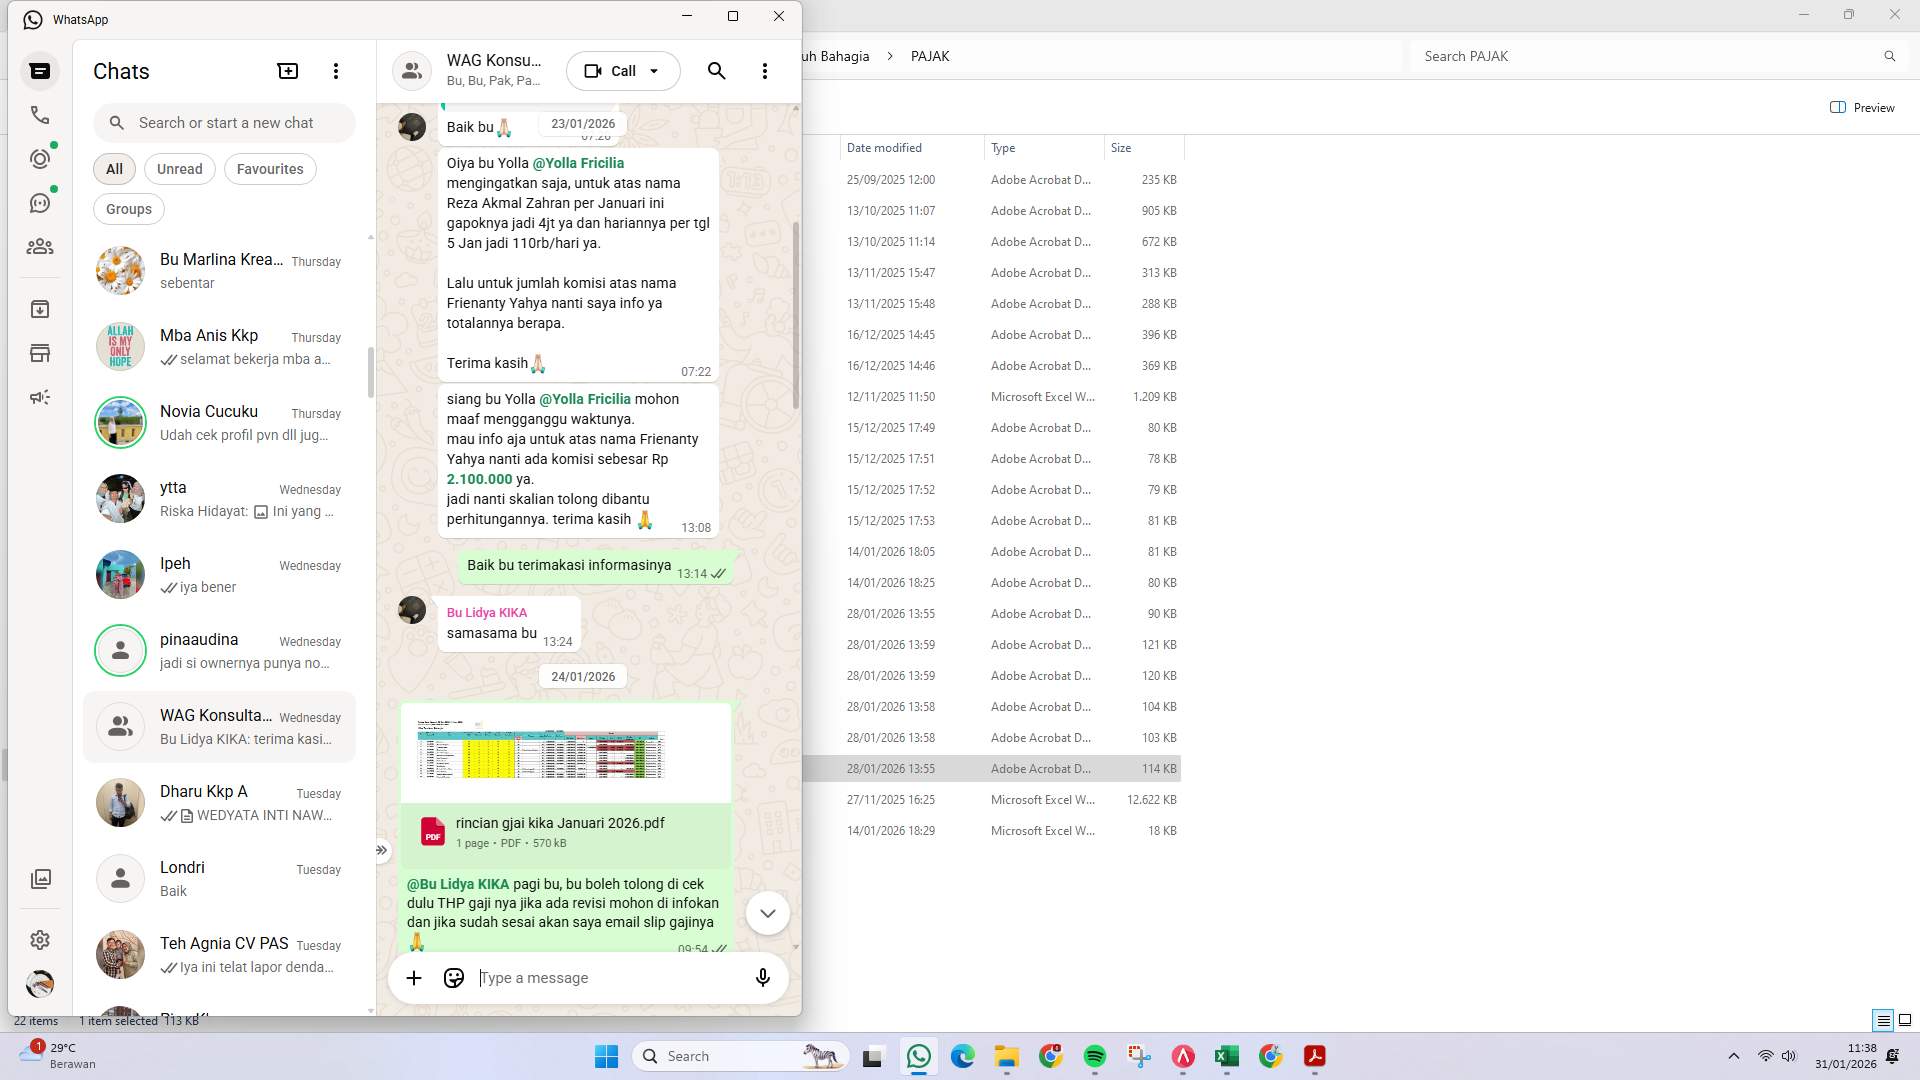
Task: Open the chat options three-dot menu
Action: click(765, 71)
